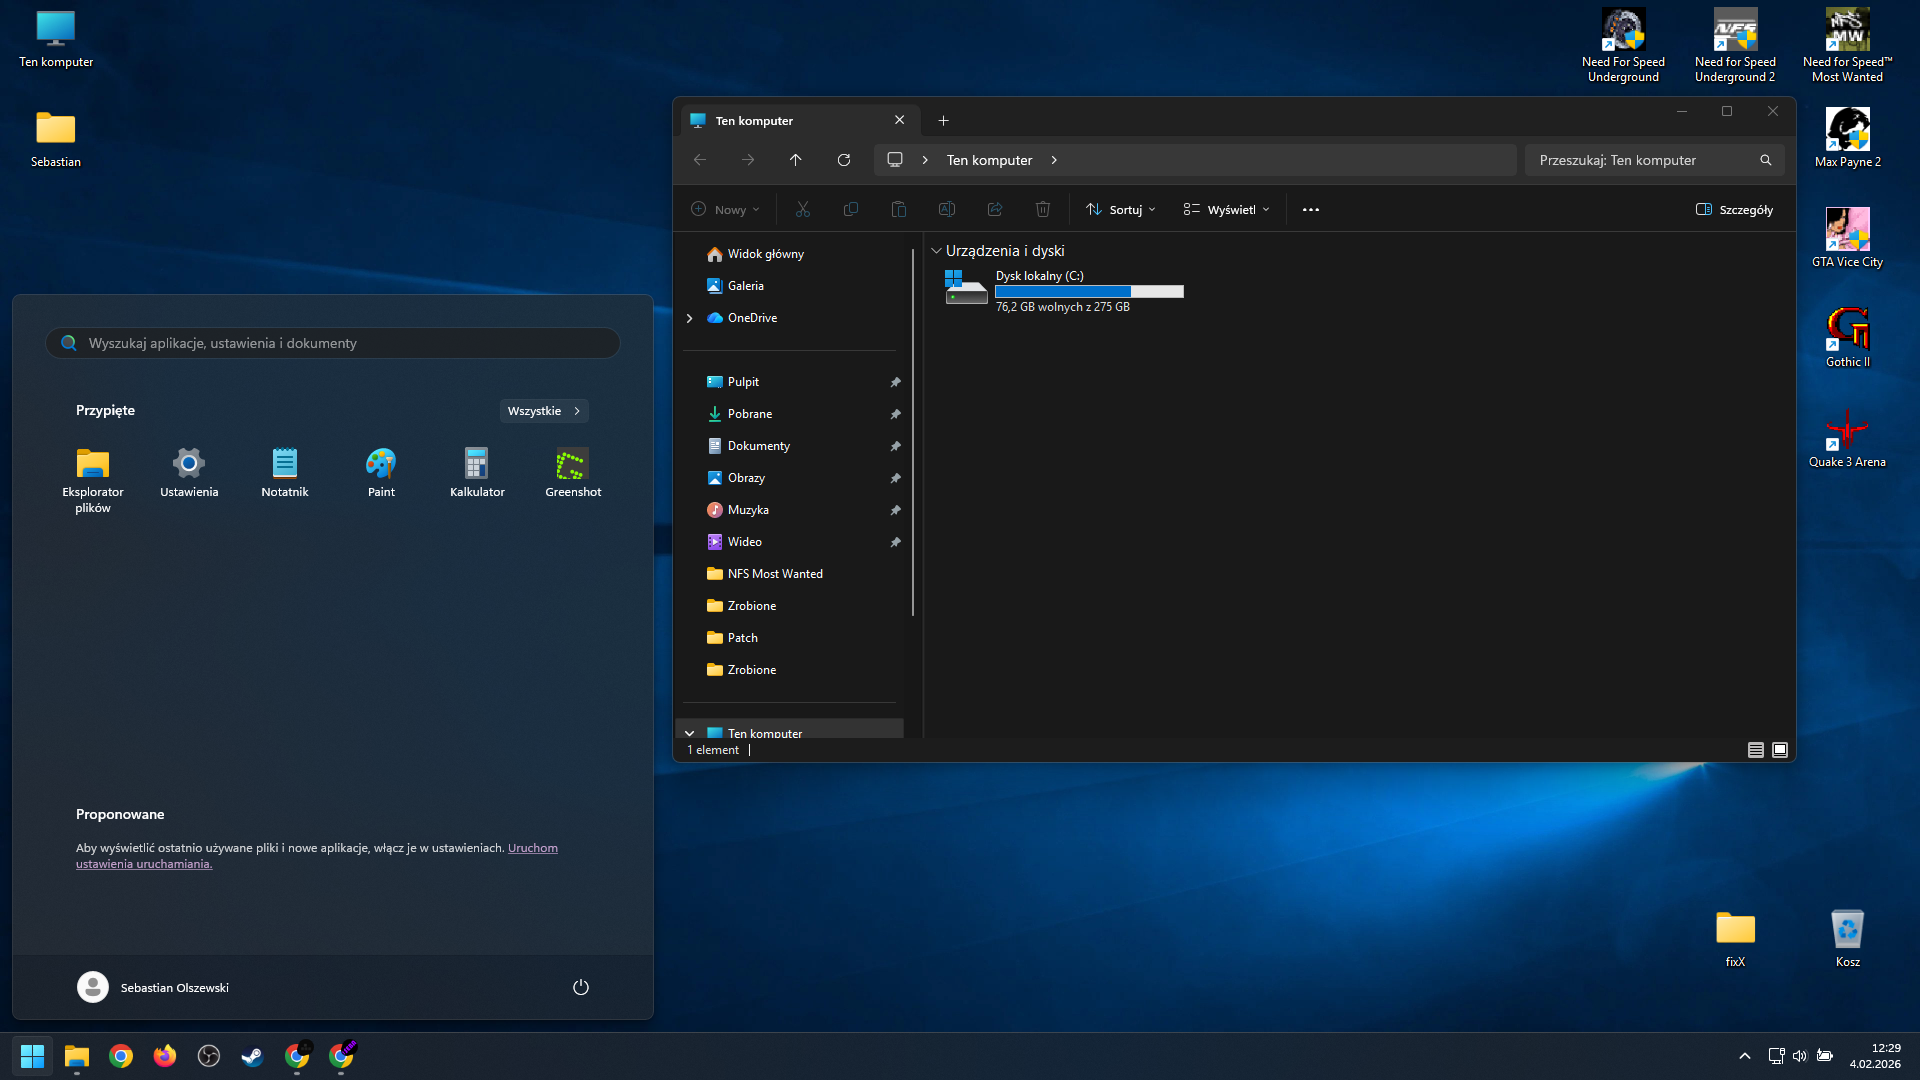Expand the OneDrive tree node

689,318
